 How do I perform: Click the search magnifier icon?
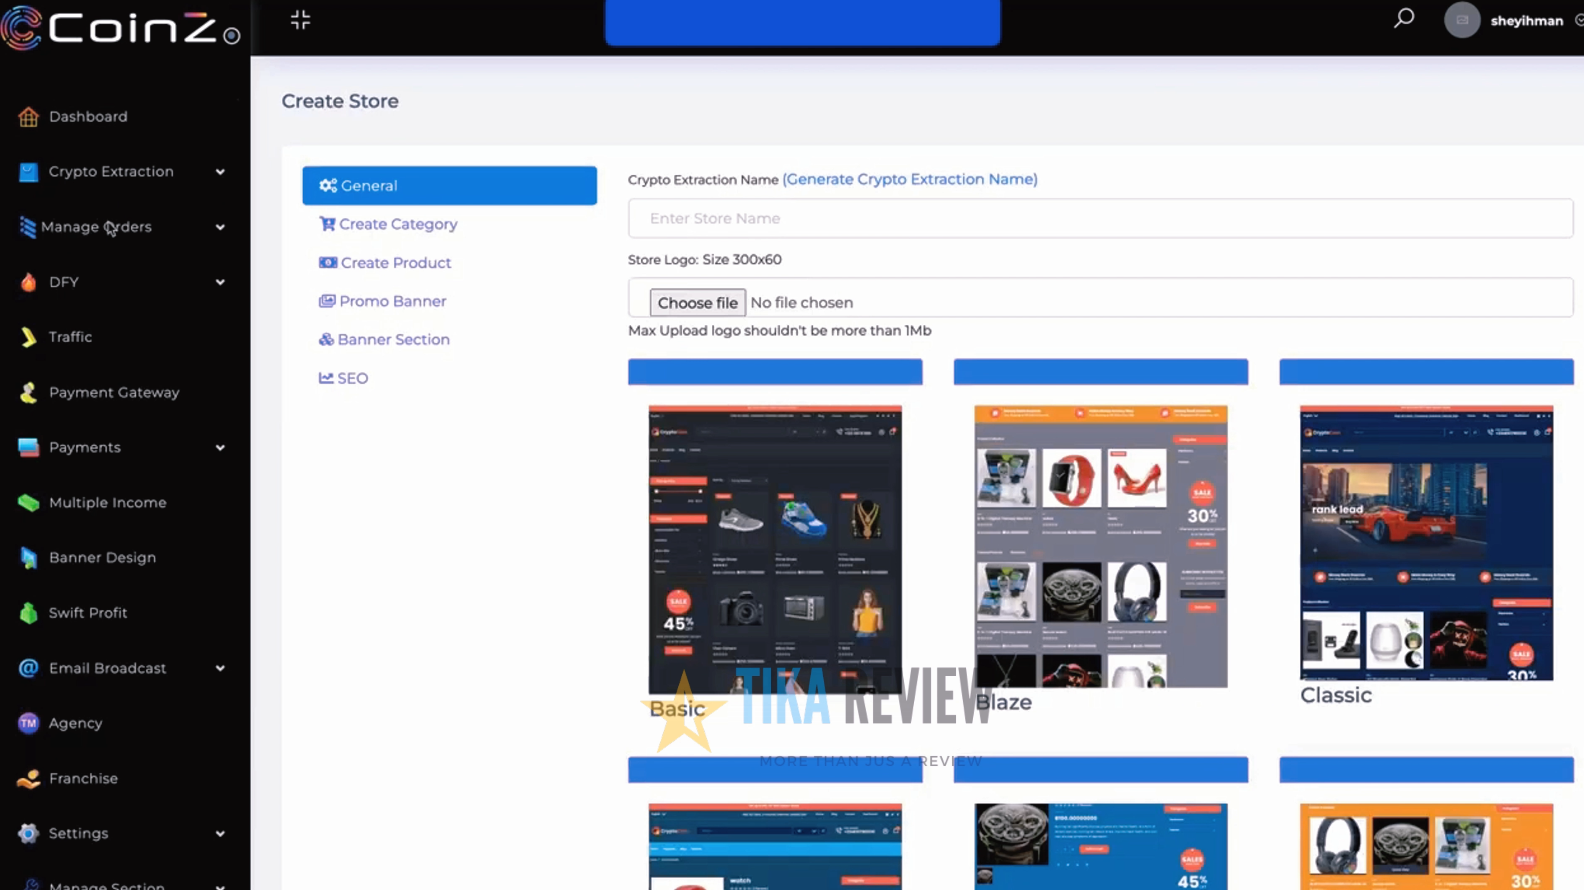[x=1404, y=19]
